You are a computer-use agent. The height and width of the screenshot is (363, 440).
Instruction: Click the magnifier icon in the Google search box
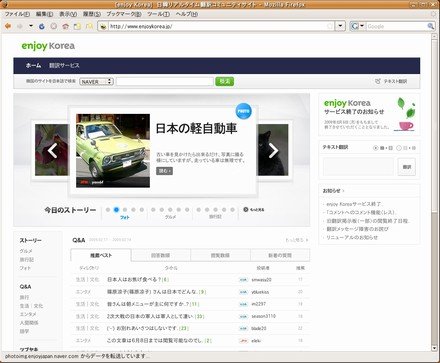coord(430,26)
